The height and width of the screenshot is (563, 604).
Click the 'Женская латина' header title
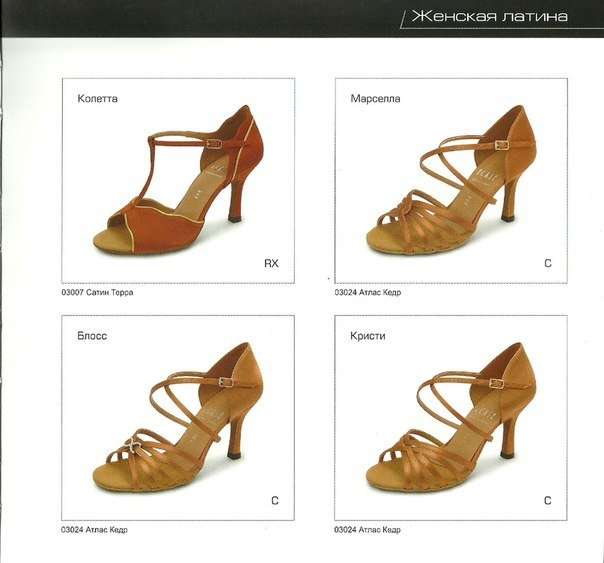pos(490,16)
